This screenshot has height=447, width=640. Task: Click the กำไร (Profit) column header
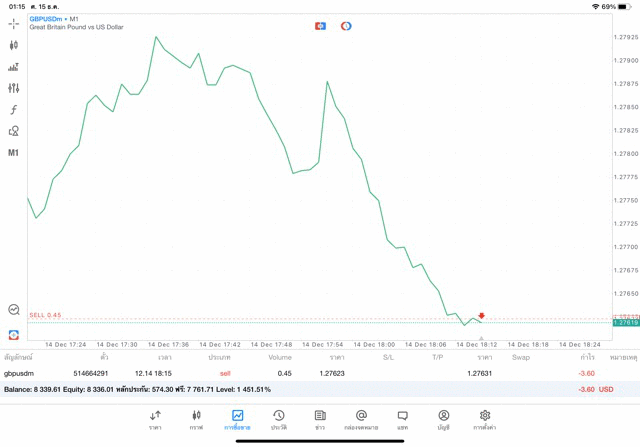pyautogui.click(x=587, y=357)
